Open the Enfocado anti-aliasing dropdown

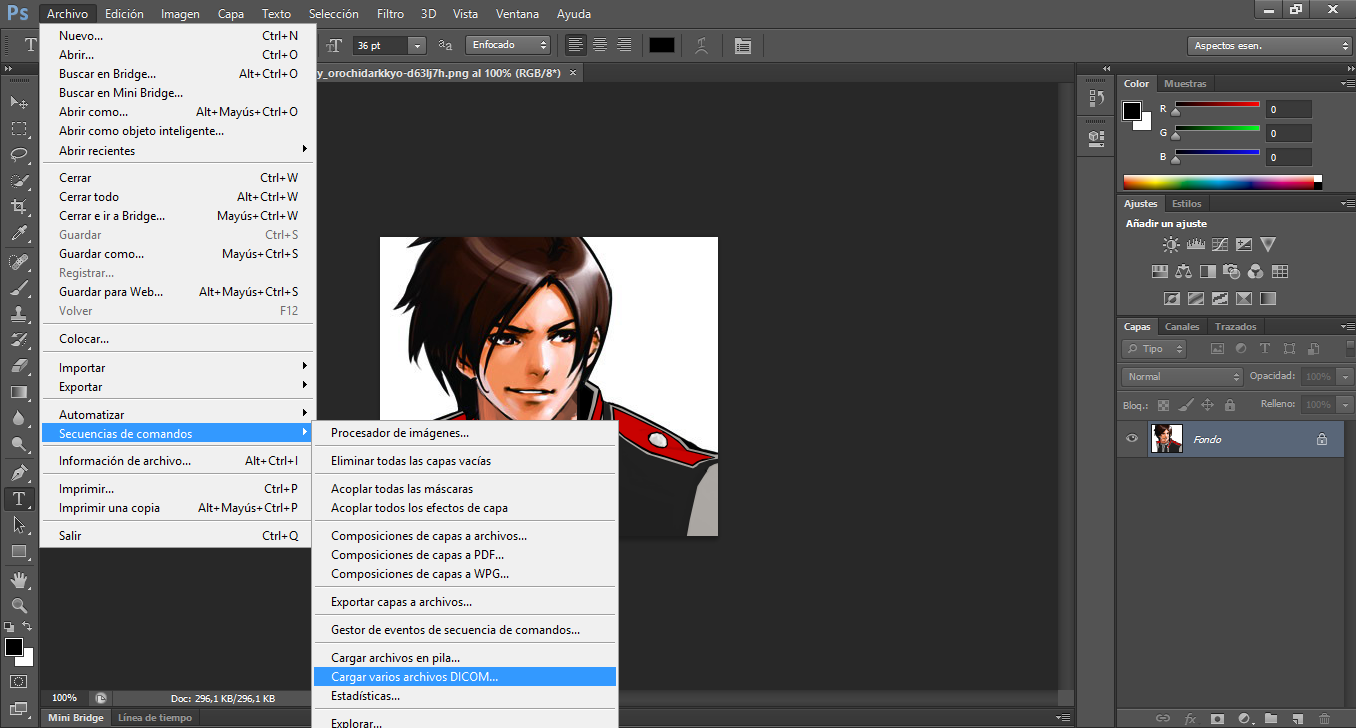(508, 45)
